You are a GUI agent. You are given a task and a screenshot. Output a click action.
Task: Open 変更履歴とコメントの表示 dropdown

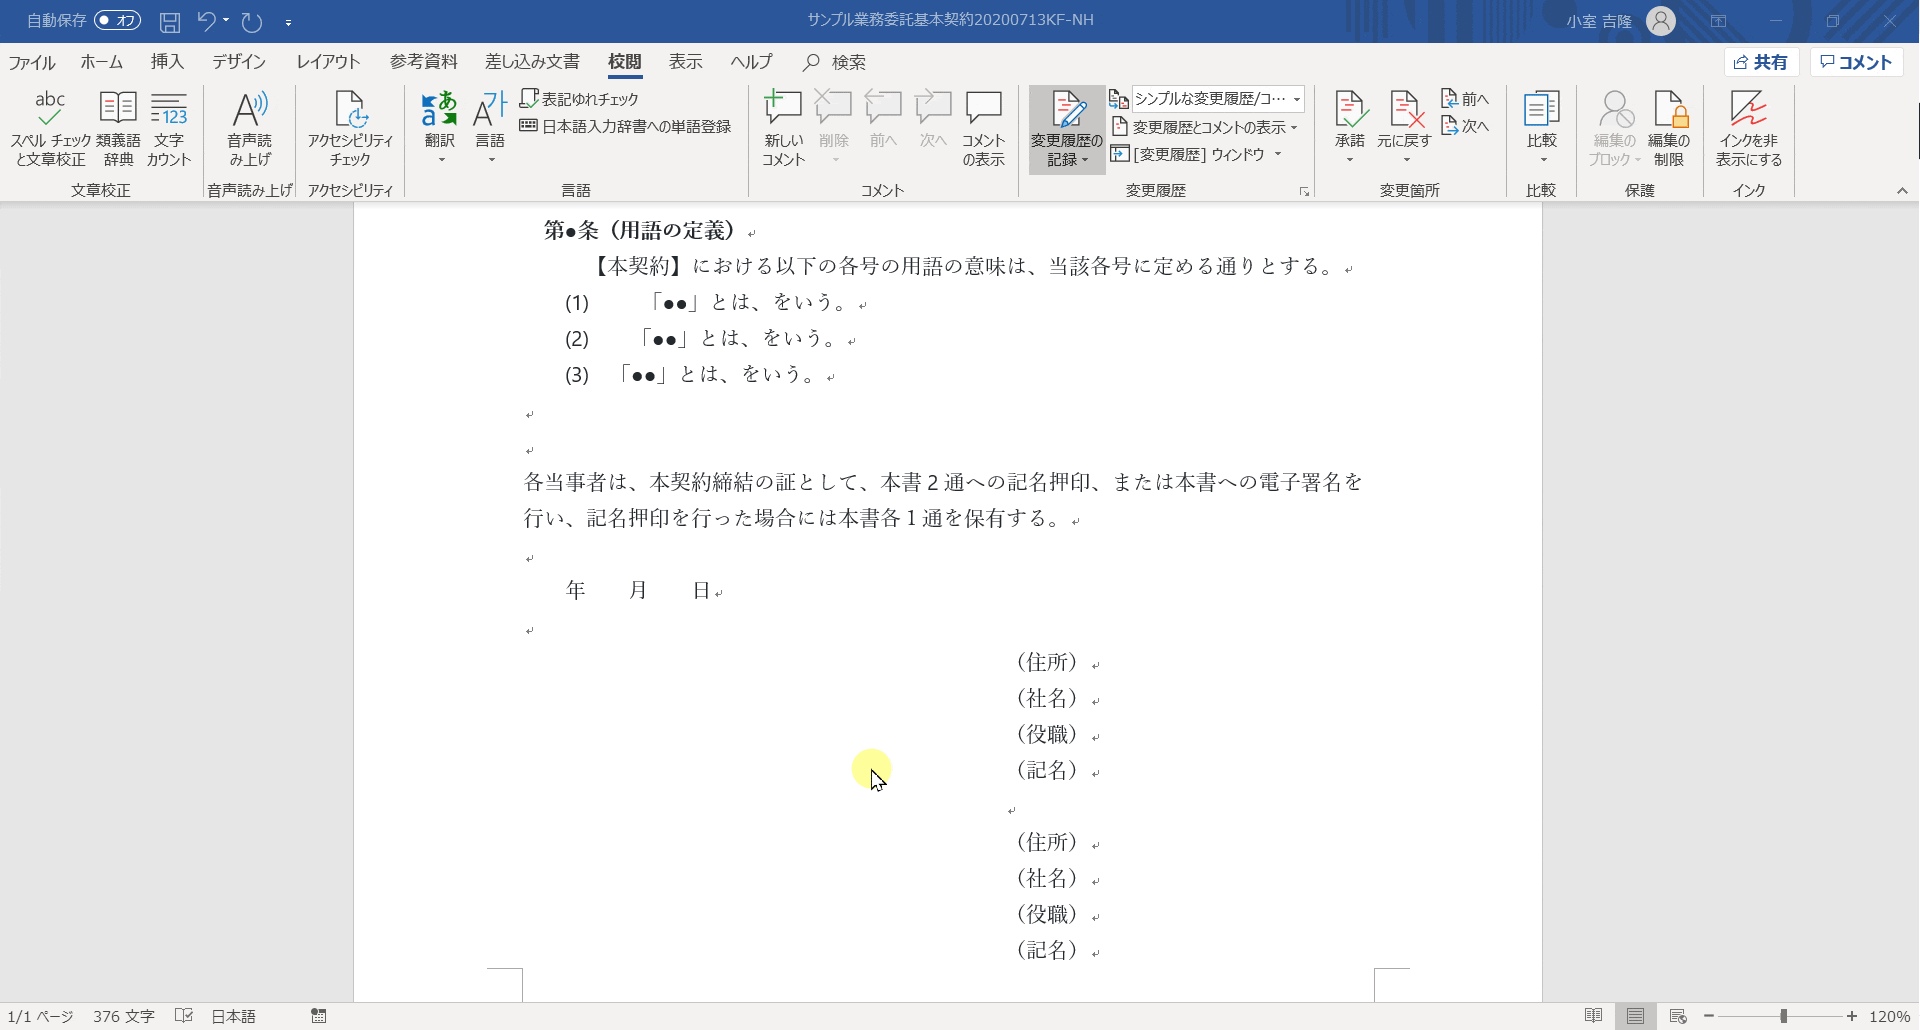click(x=1204, y=127)
